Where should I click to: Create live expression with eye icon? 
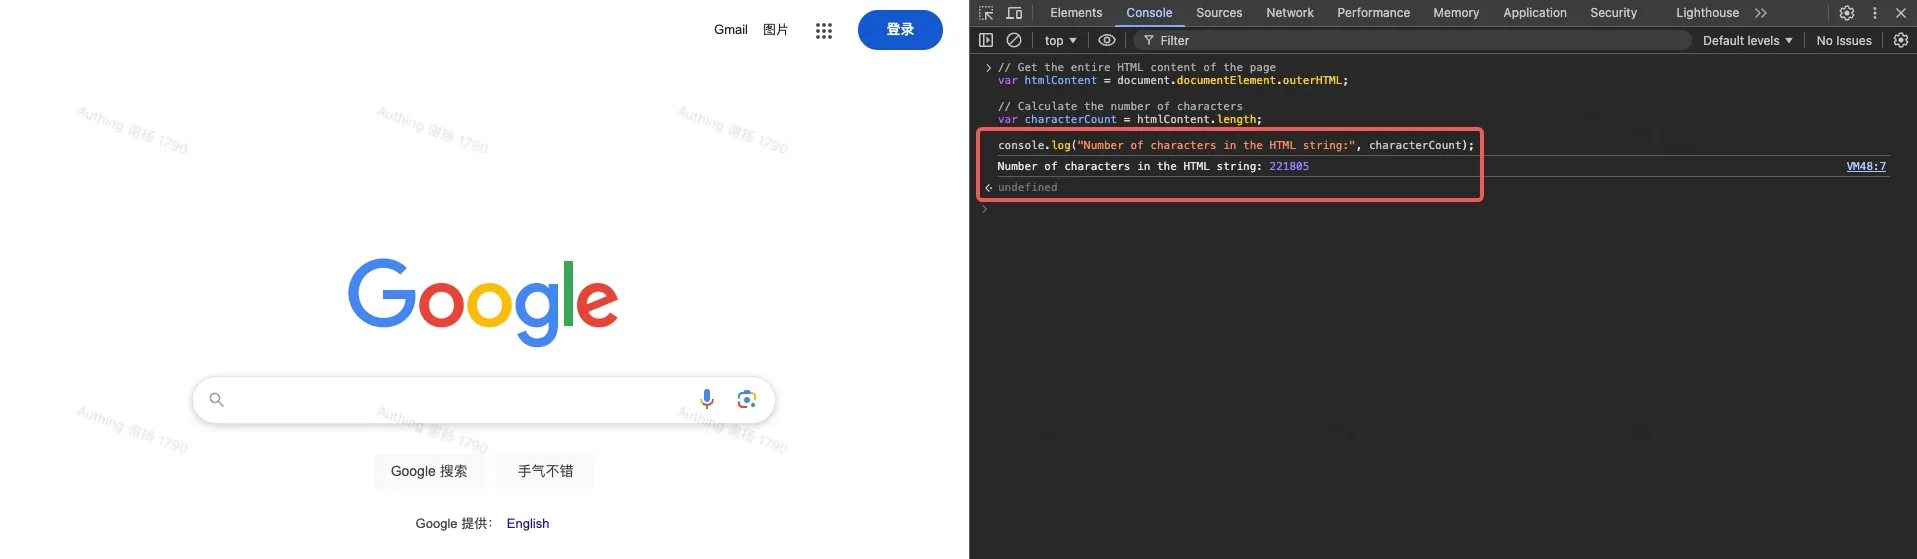point(1107,40)
